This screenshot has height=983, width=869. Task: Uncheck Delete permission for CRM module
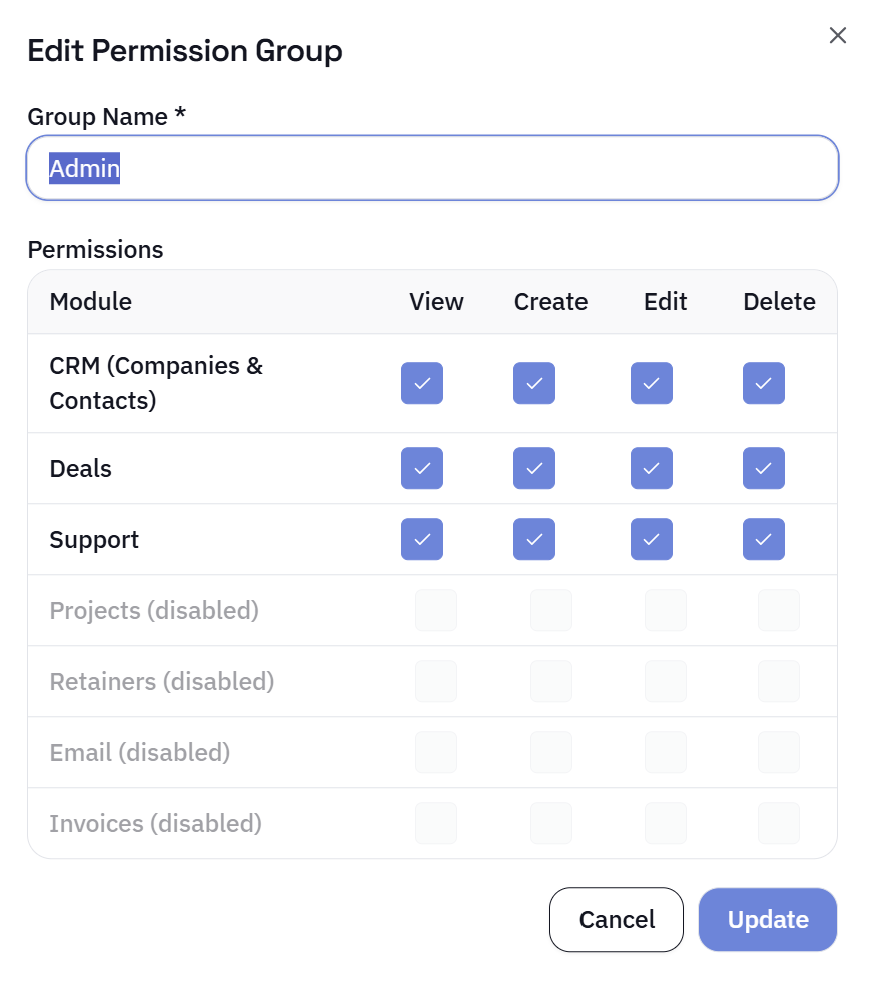(763, 383)
